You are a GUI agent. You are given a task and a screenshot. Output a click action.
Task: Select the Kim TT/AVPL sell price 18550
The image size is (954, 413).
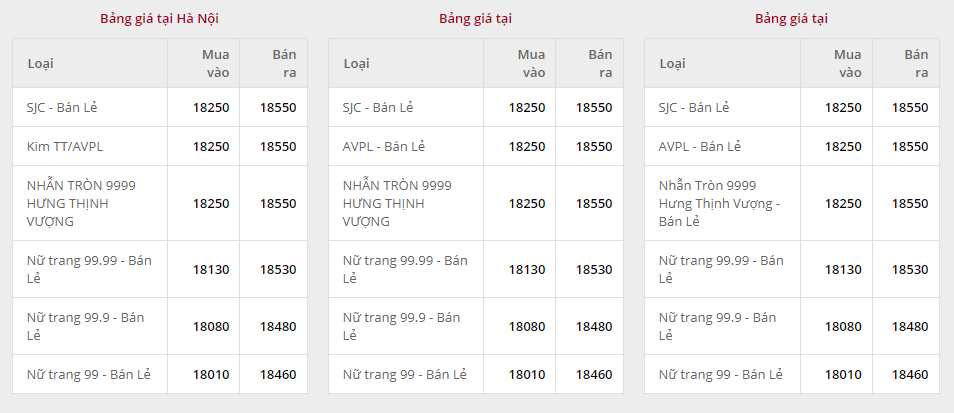point(278,146)
